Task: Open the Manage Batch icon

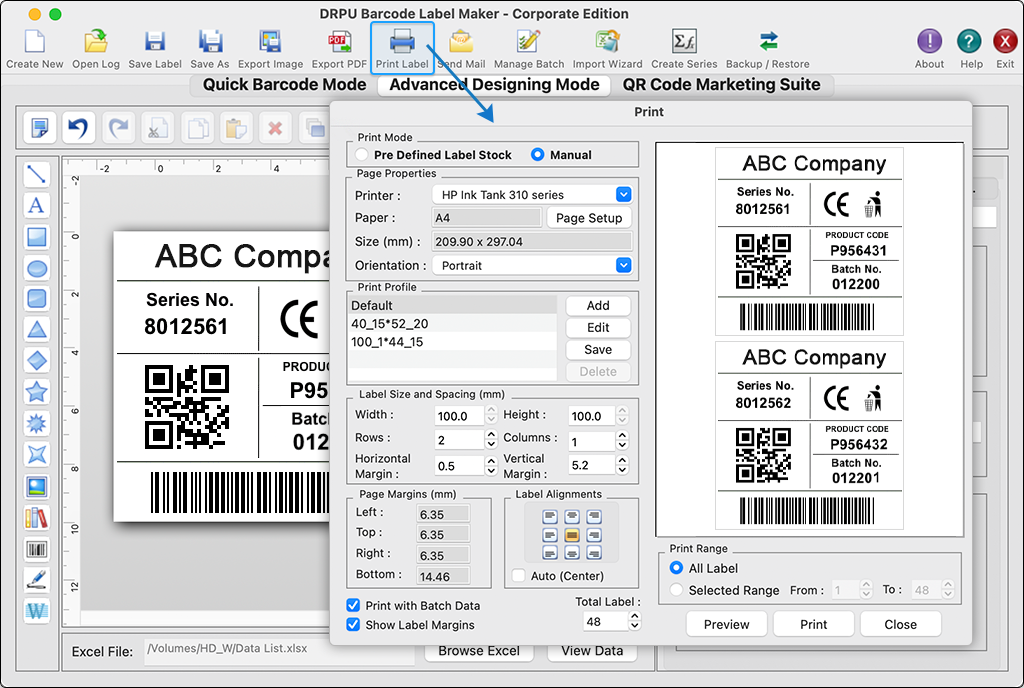Action: 528,42
